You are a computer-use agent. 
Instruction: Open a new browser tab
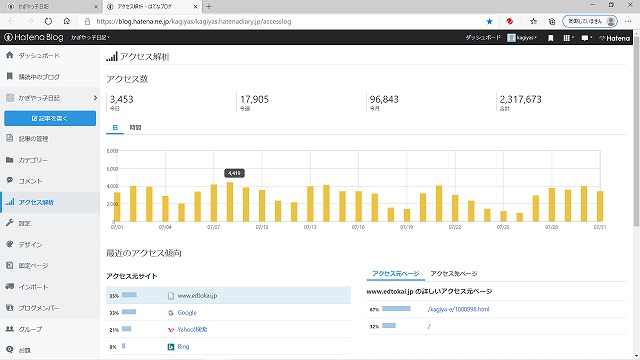(x=209, y=7)
